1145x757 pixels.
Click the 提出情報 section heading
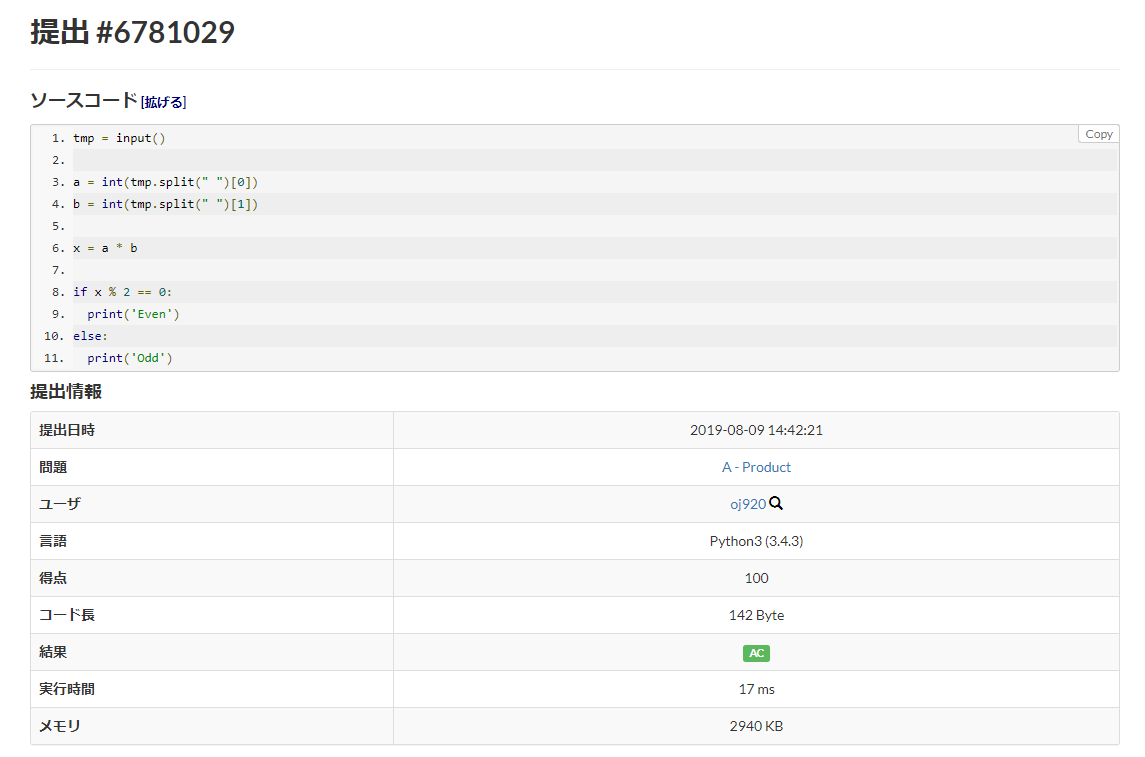[66, 392]
